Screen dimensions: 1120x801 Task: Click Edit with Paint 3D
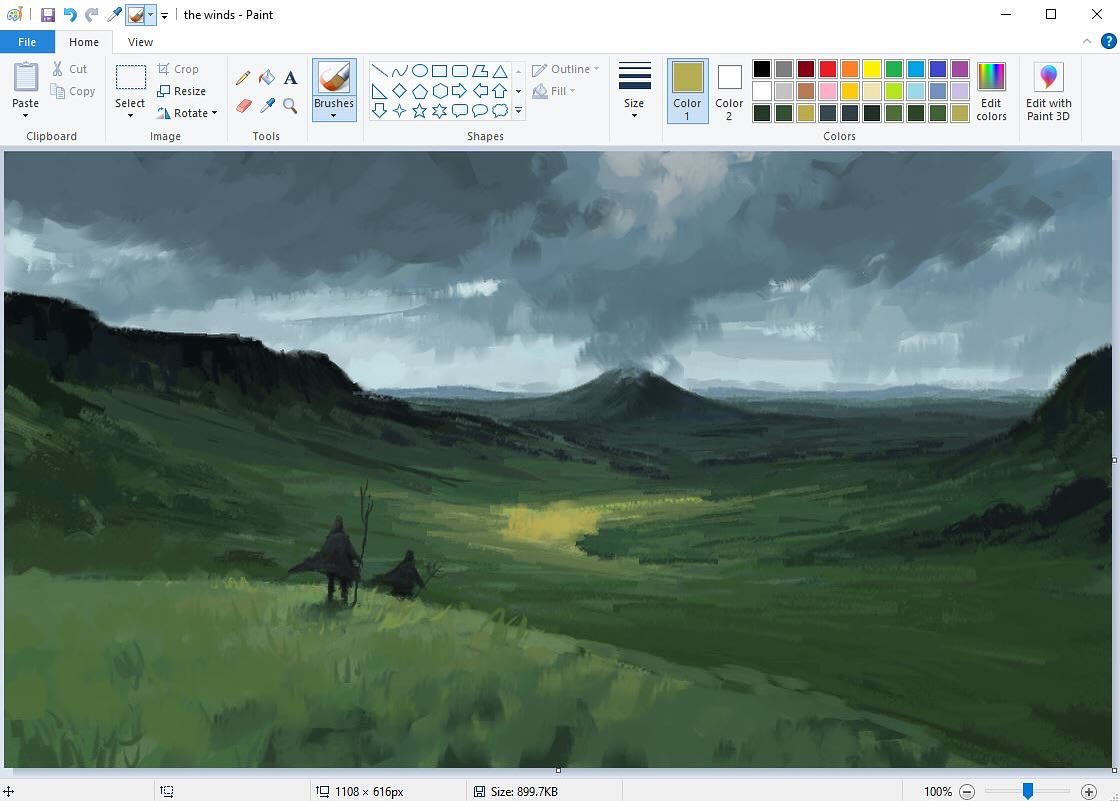[1049, 91]
